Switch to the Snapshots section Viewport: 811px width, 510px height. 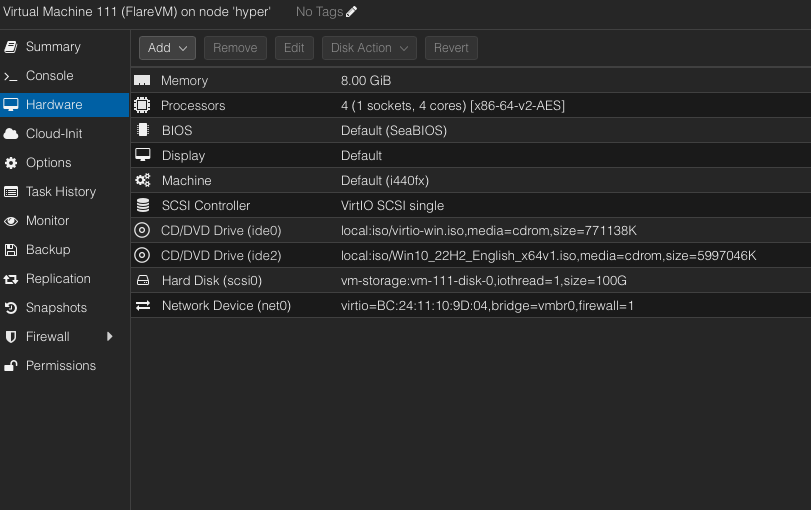(x=56, y=308)
